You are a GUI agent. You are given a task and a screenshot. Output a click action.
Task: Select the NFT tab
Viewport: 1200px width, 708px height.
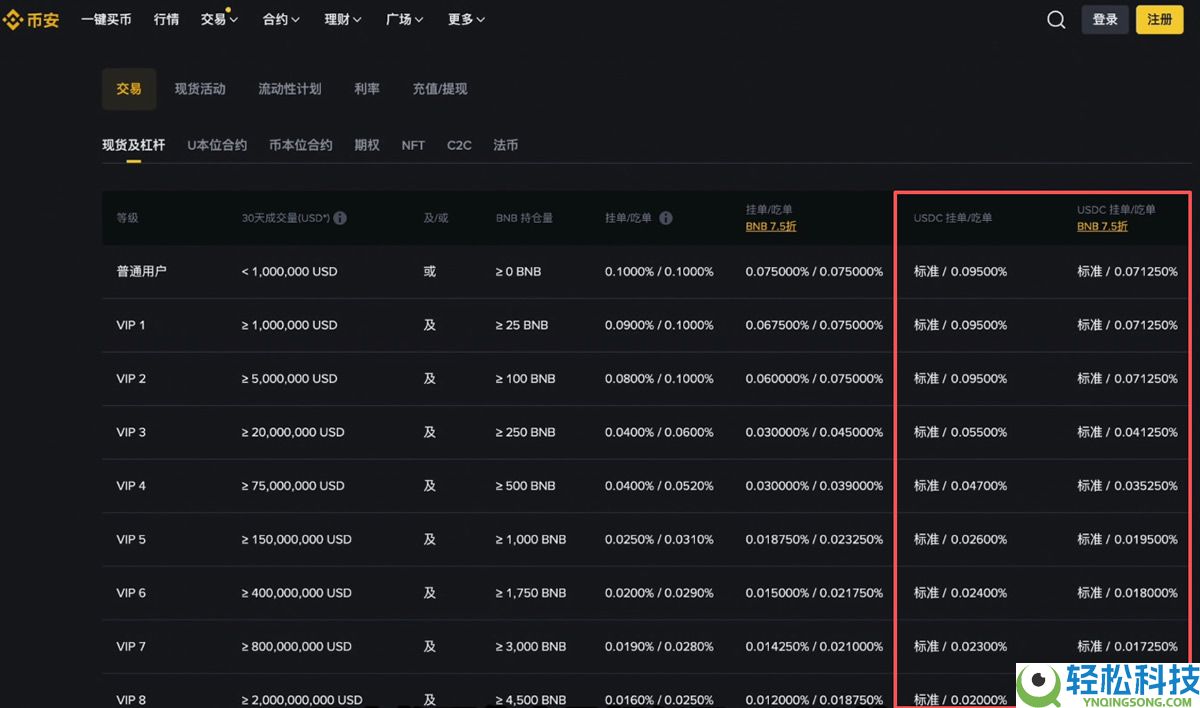click(413, 145)
